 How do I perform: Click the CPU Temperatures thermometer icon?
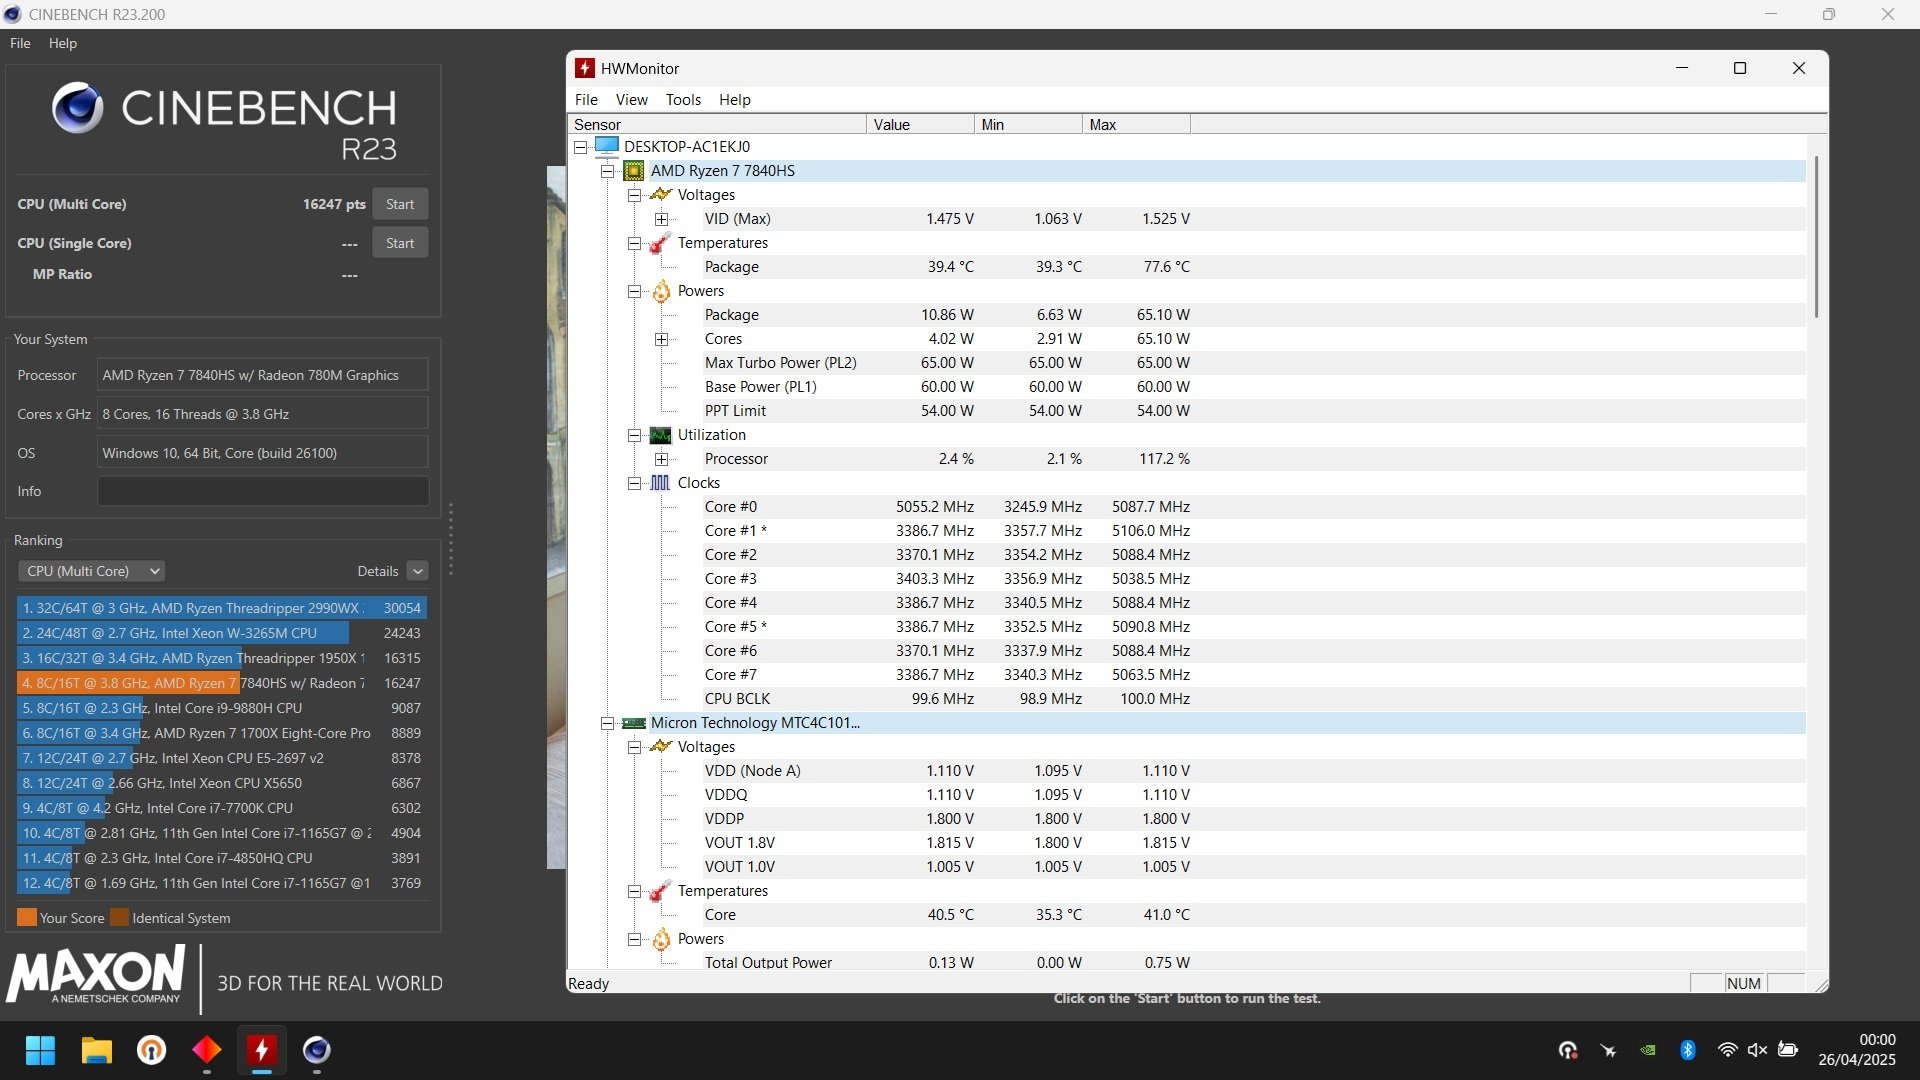(660, 243)
